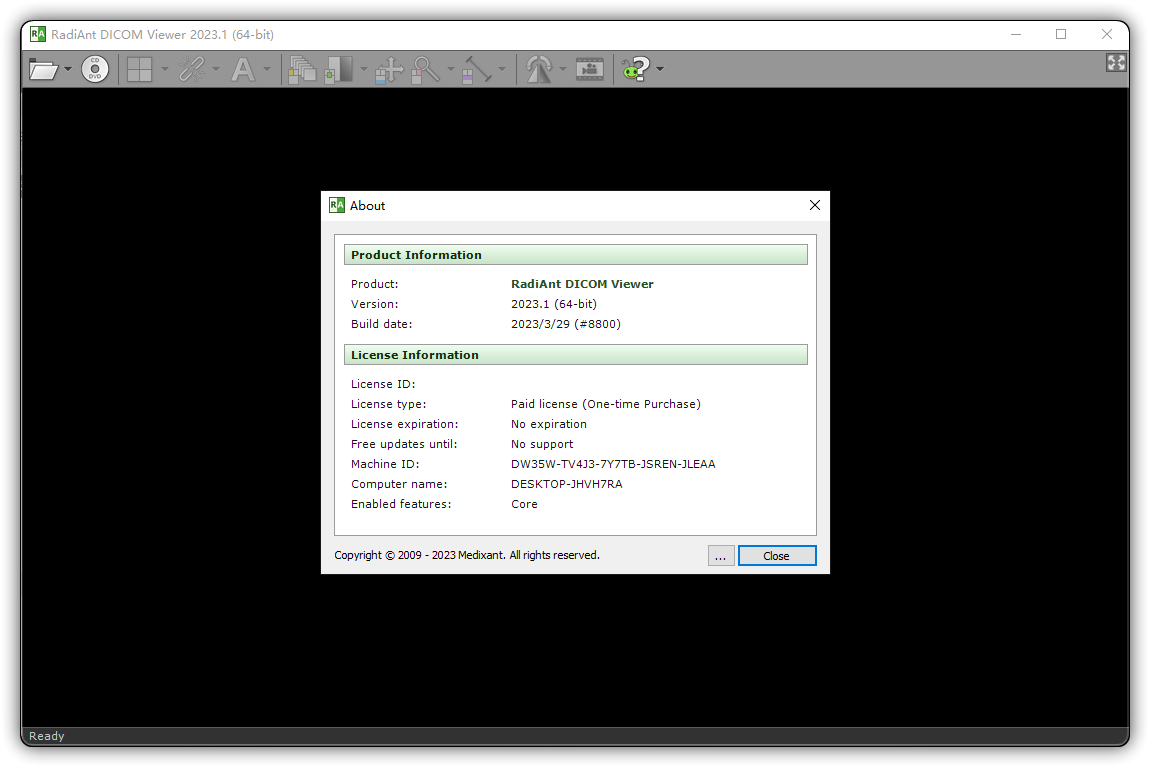1150x767 pixels.
Task: Click the Computer name: label
Action: tap(399, 484)
